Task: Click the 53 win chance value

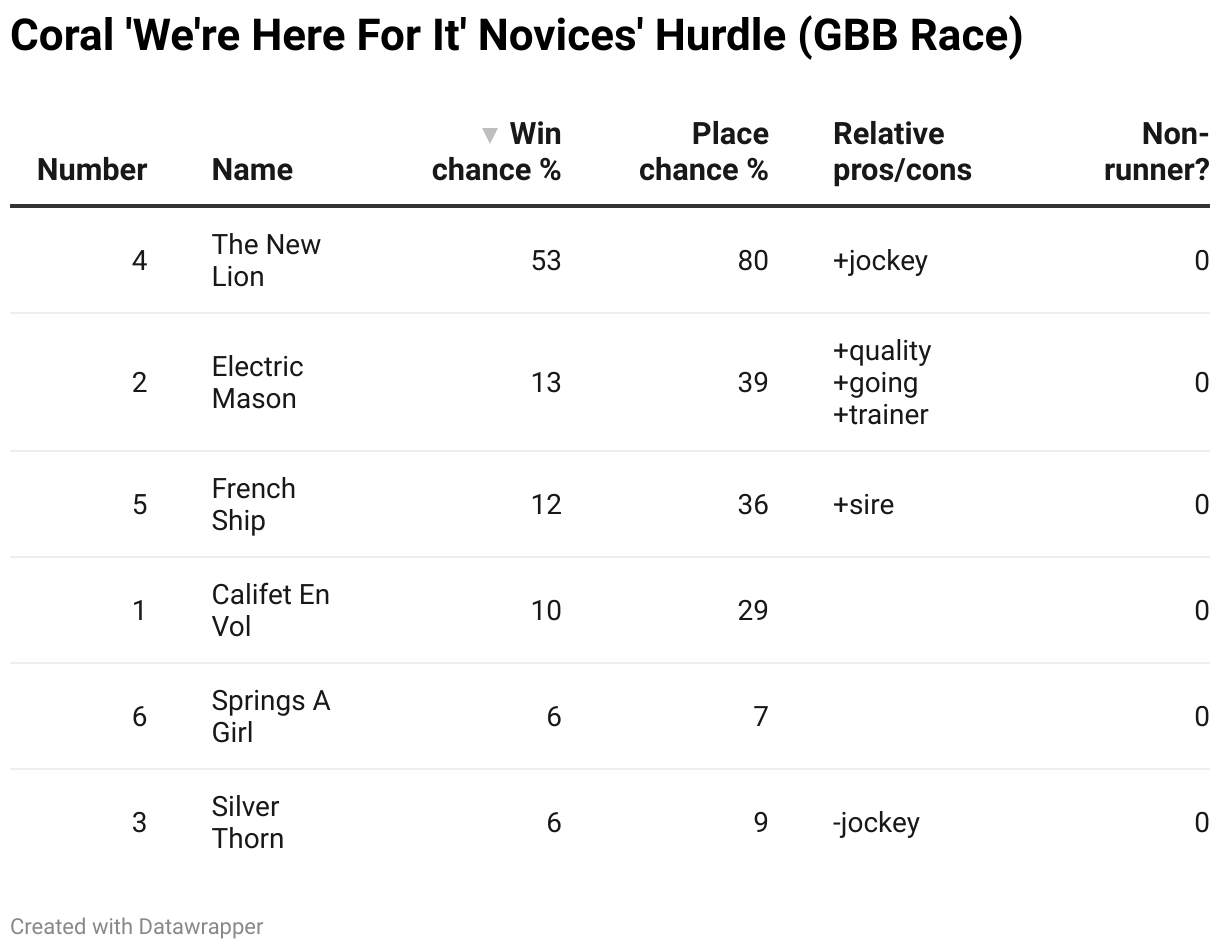Action: pos(546,260)
